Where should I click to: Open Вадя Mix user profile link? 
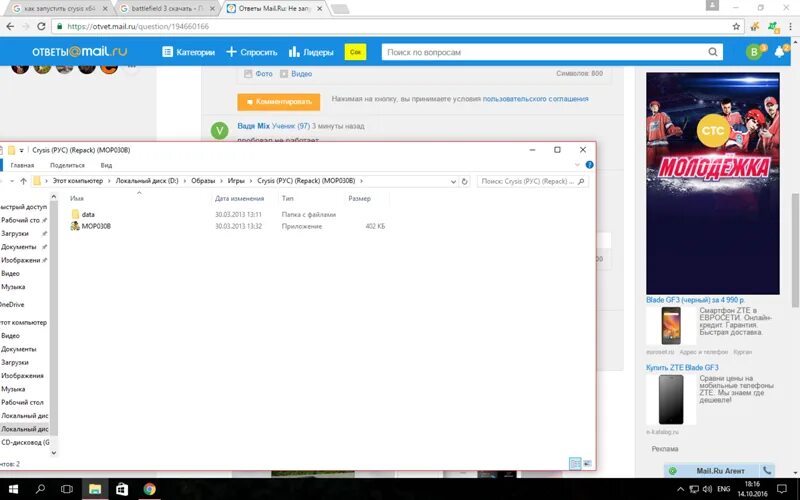pyautogui.click(x=254, y=126)
